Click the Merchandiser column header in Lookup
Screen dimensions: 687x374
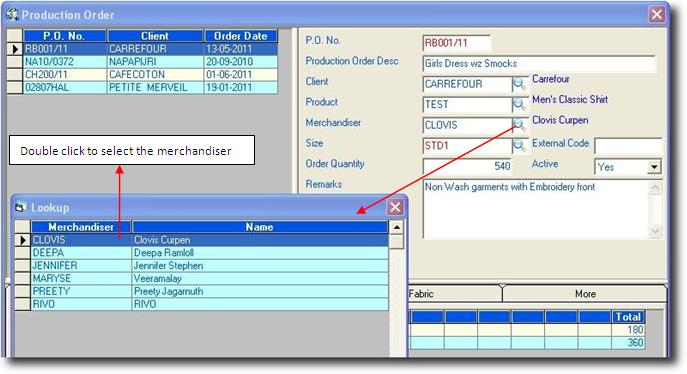click(x=81, y=227)
